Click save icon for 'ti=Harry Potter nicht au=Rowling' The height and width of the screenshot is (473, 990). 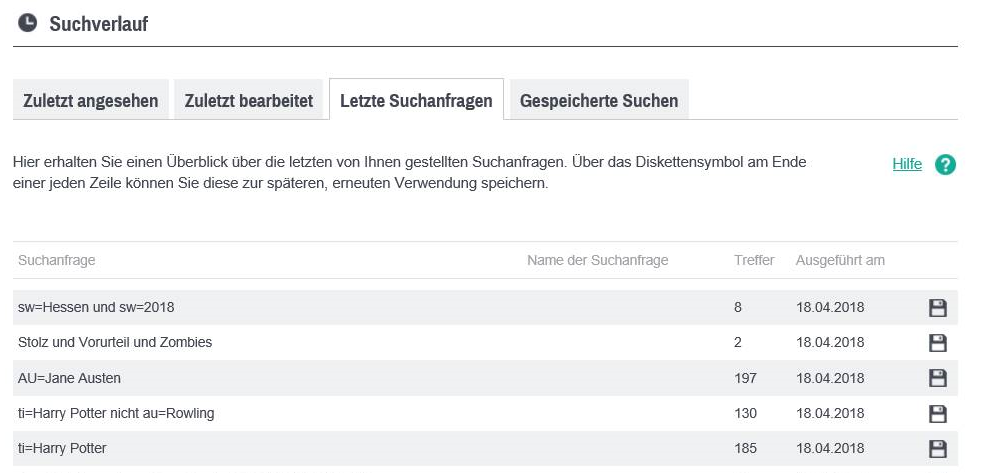pyautogui.click(x=937, y=413)
